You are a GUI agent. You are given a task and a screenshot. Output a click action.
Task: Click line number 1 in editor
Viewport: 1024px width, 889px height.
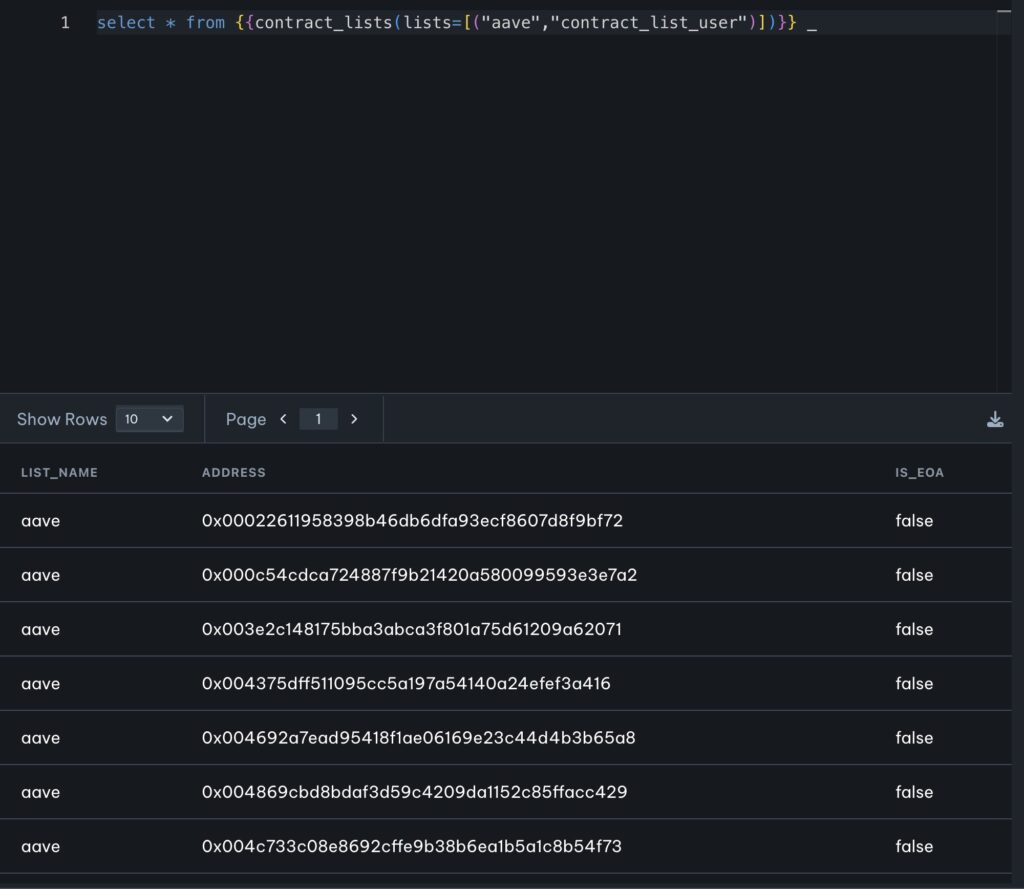coord(65,22)
